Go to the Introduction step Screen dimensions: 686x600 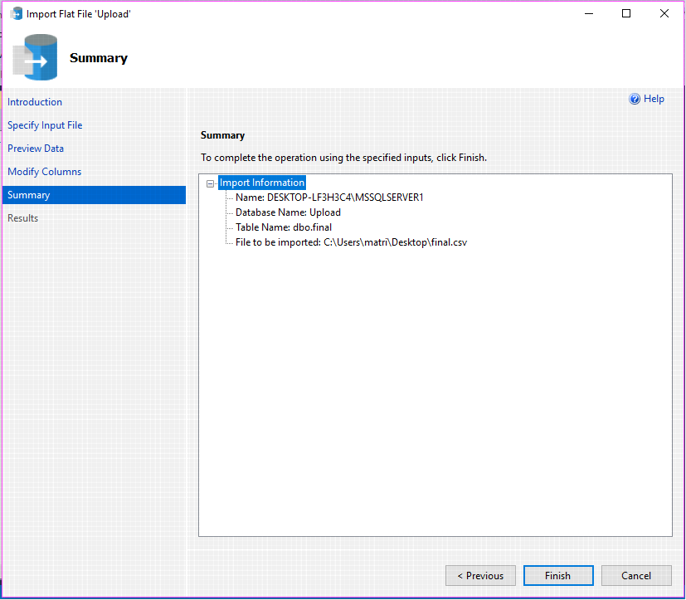pyautogui.click(x=35, y=102)
